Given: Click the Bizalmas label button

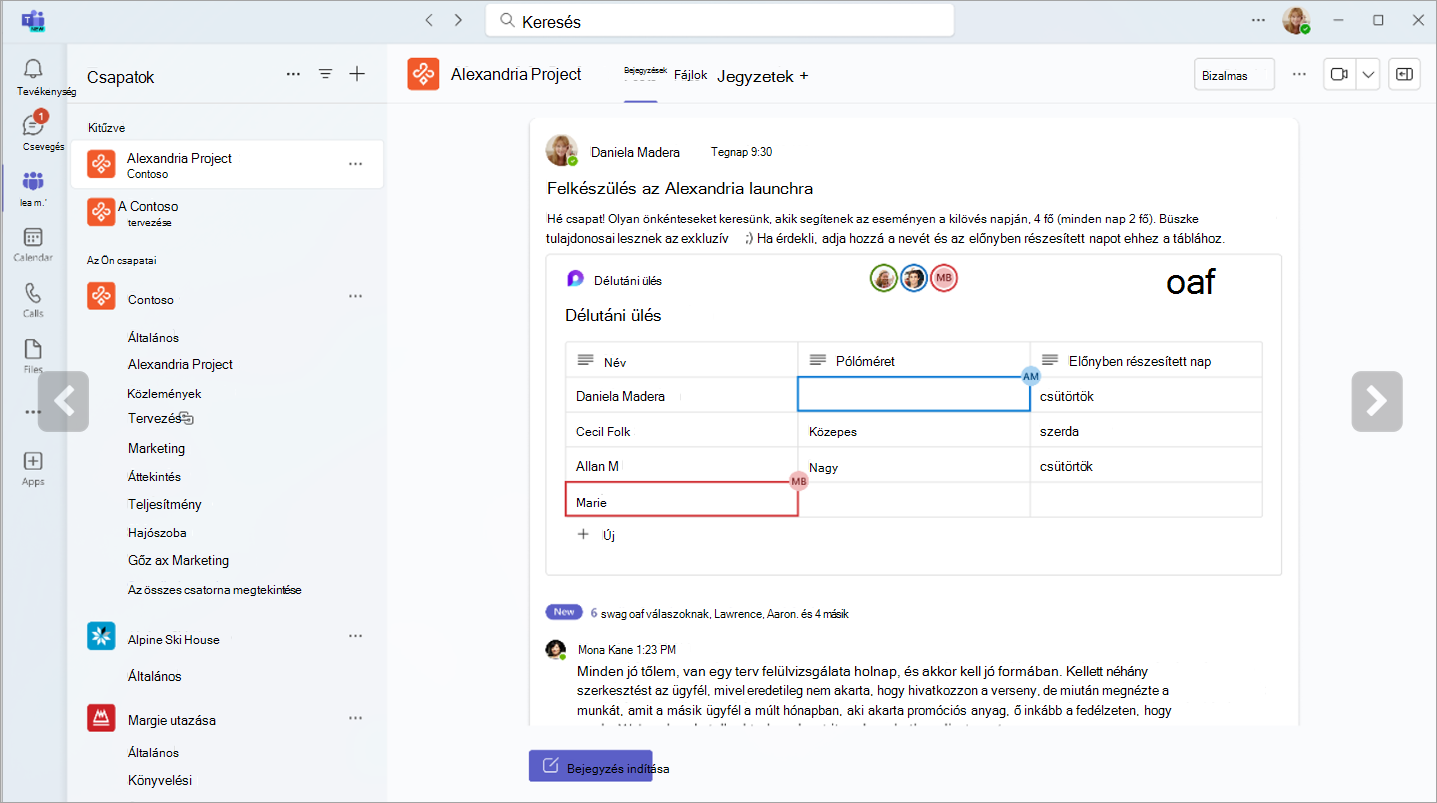Looking at the screenshot, I should pos(1234,75).
